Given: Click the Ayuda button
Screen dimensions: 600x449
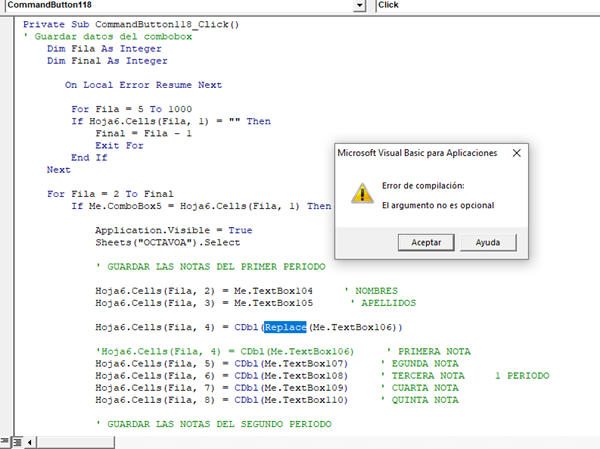Looking at the screenshot, I should [x=488, y=242].
